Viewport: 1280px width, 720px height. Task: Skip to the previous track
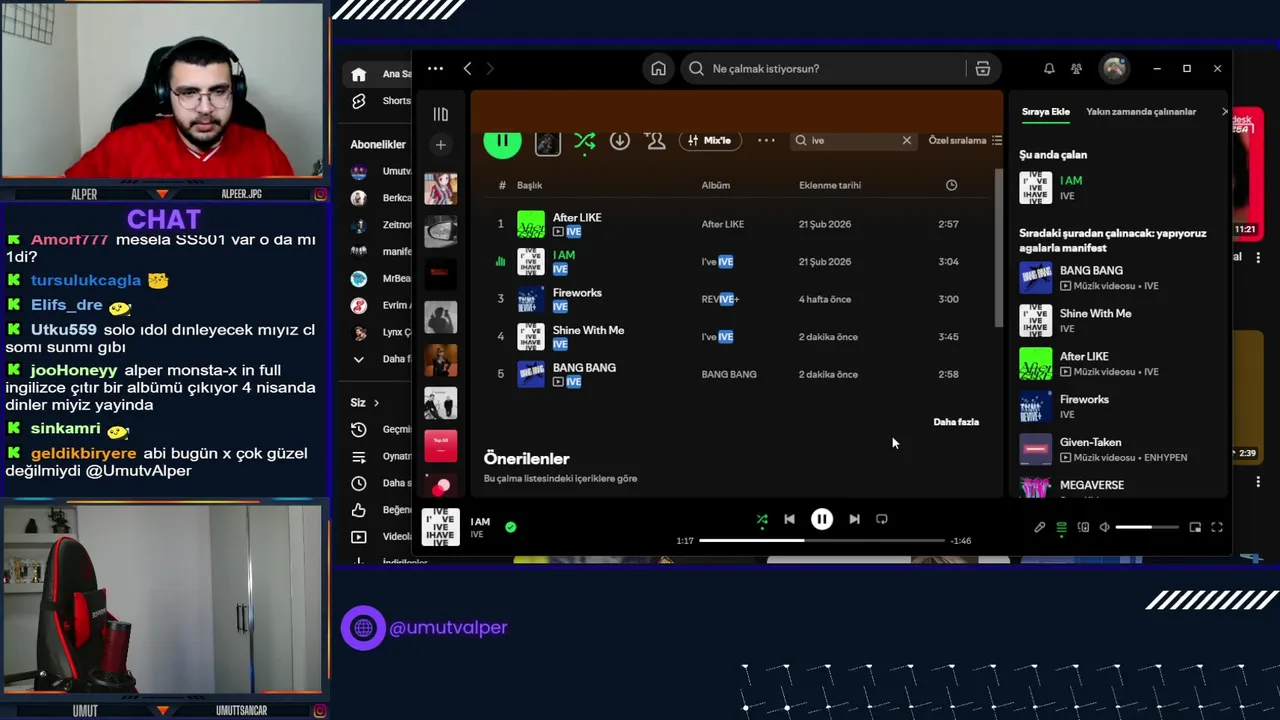(790, 519)
